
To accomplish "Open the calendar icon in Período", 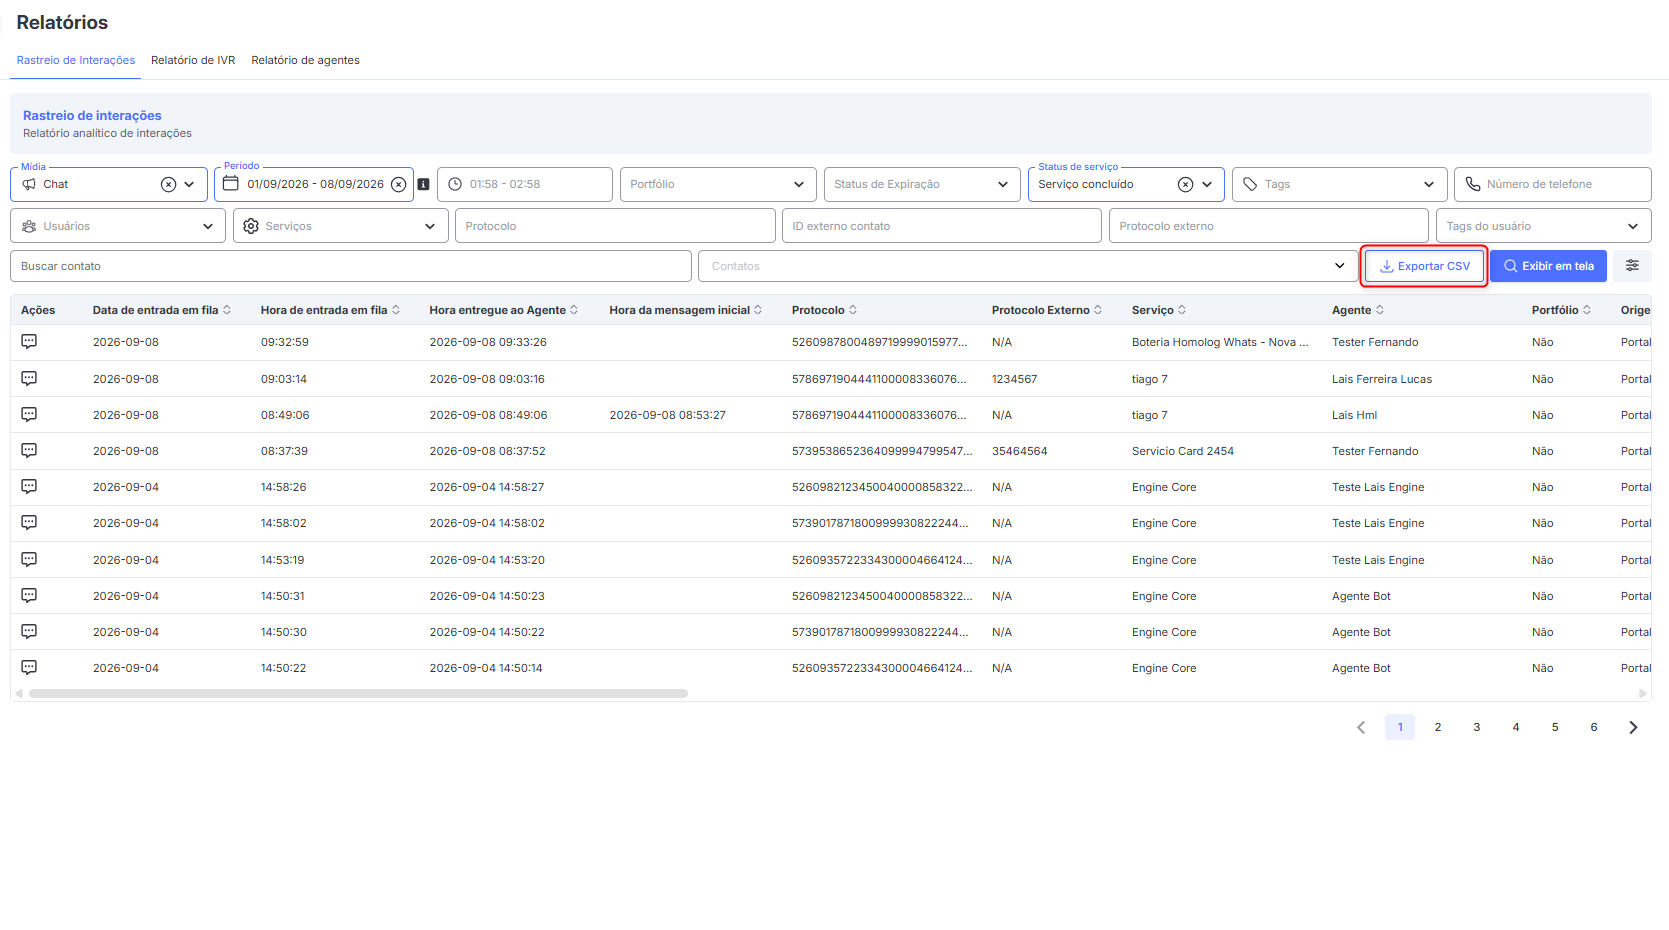I will [x=231, y=184].
